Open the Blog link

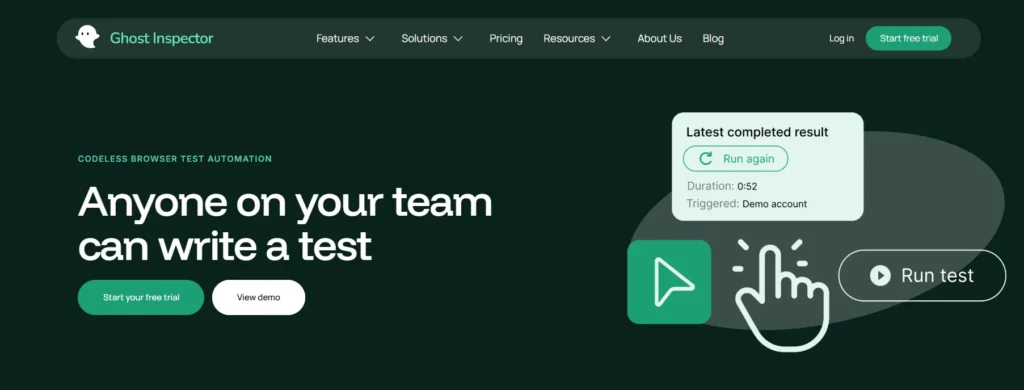pyautogui.click(x=713, y=39)
